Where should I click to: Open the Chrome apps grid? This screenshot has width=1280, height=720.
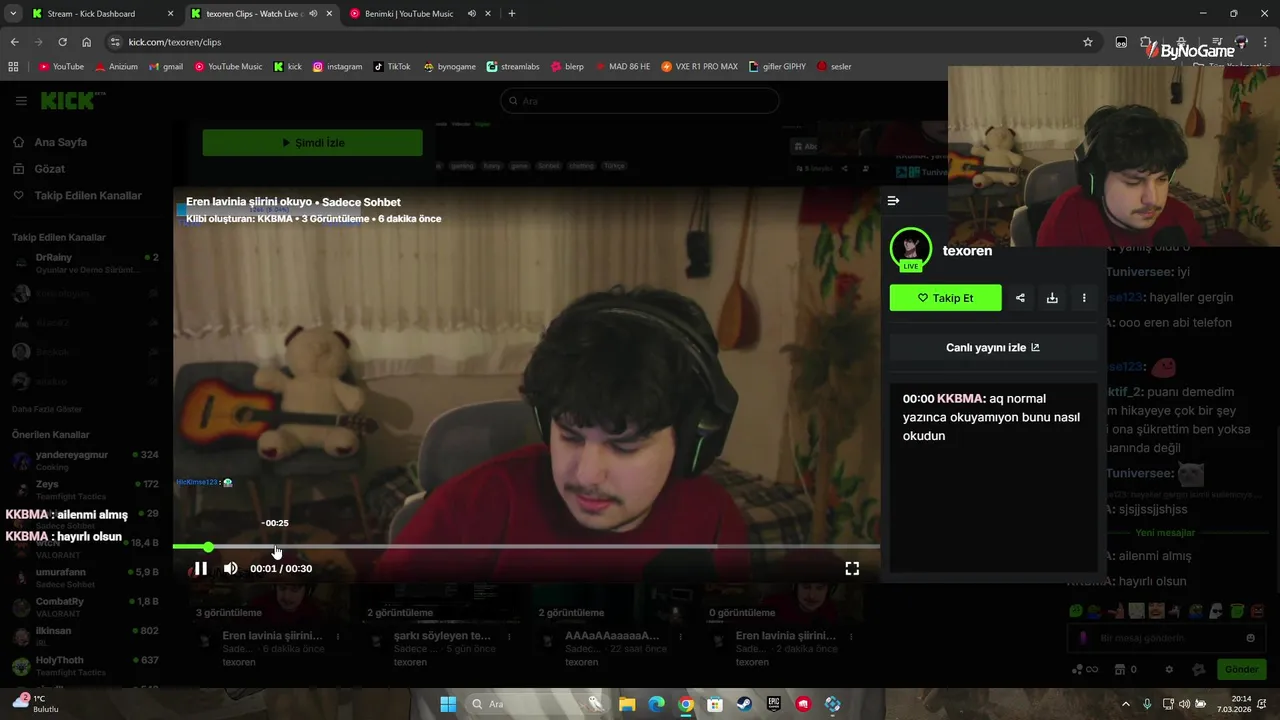[x=13, y=67]
